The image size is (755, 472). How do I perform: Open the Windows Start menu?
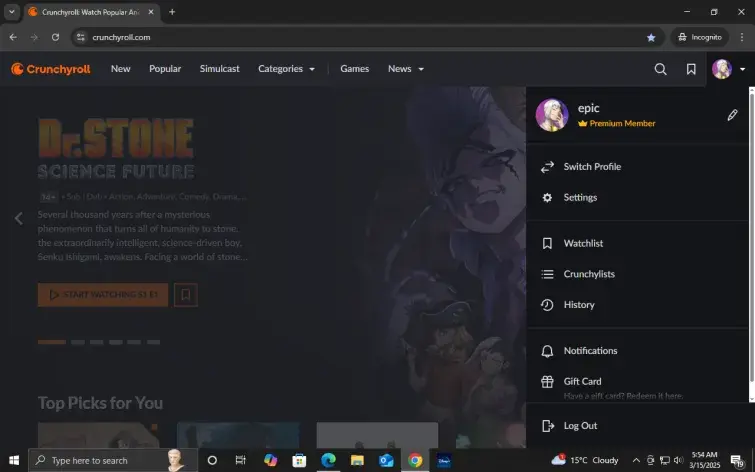(x=14, y=460)
